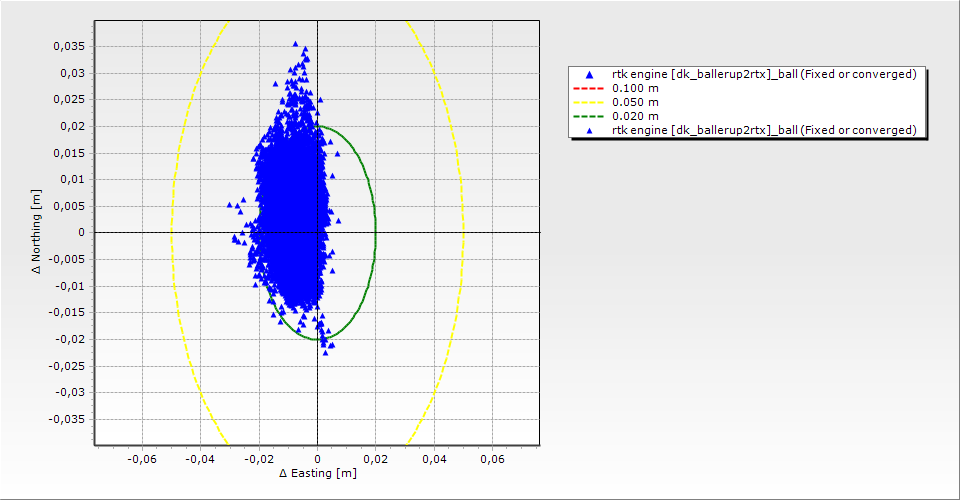960x500 pixels.
Task: Click the -0,025 northing axis tick label
Action: pyautogui.click(x=67, y=366)
